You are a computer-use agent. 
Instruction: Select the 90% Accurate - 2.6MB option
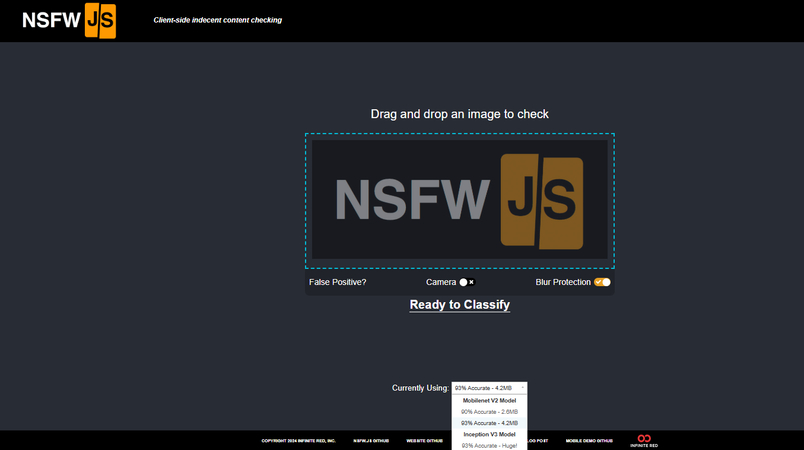coord(489,412)
